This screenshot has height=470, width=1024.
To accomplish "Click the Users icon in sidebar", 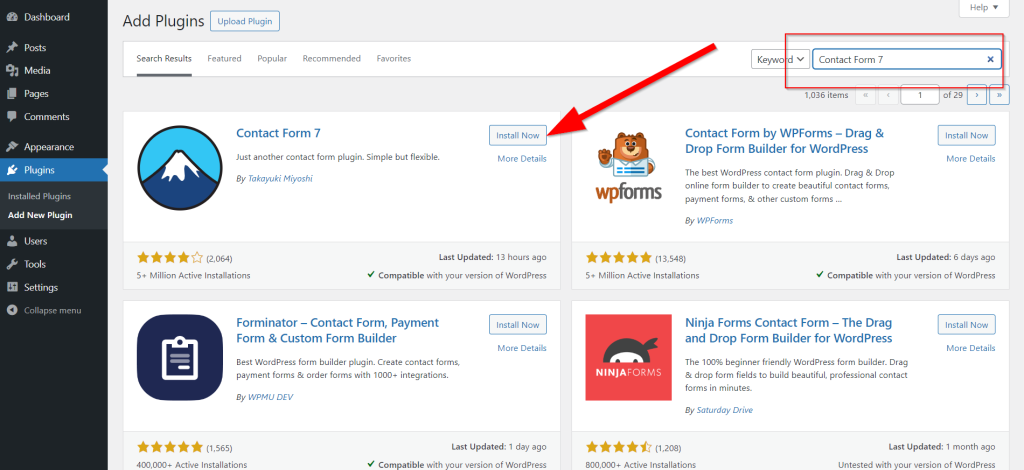I will (x=12, y=241).
